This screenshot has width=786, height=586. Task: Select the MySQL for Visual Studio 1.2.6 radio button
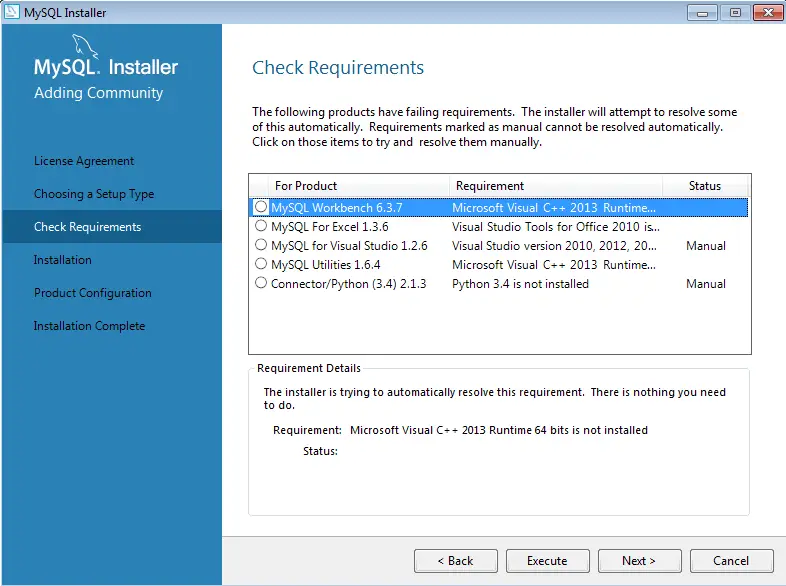coord(261,245)
